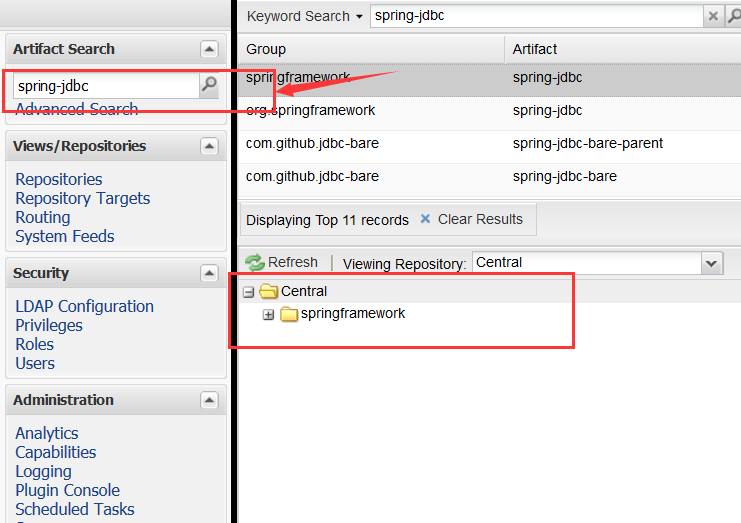Open Roles page
741x523 pixels.
pos(34,344)
